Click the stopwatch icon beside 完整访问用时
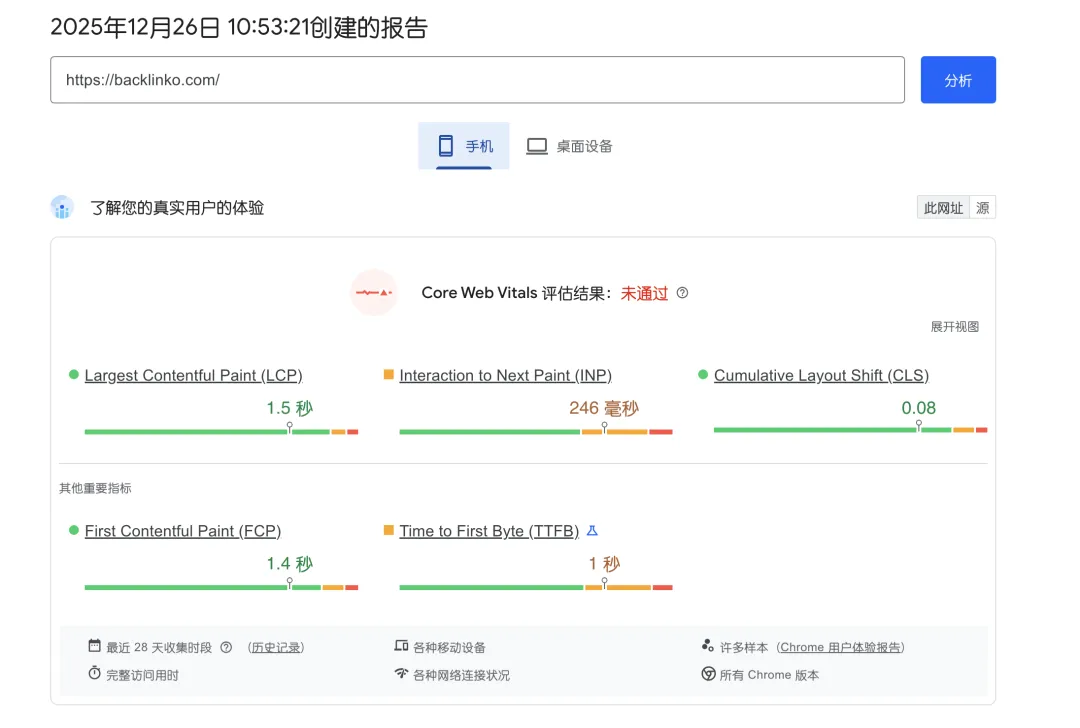The height and width of the screenshot is (728, 1080). tap(95, 674)
